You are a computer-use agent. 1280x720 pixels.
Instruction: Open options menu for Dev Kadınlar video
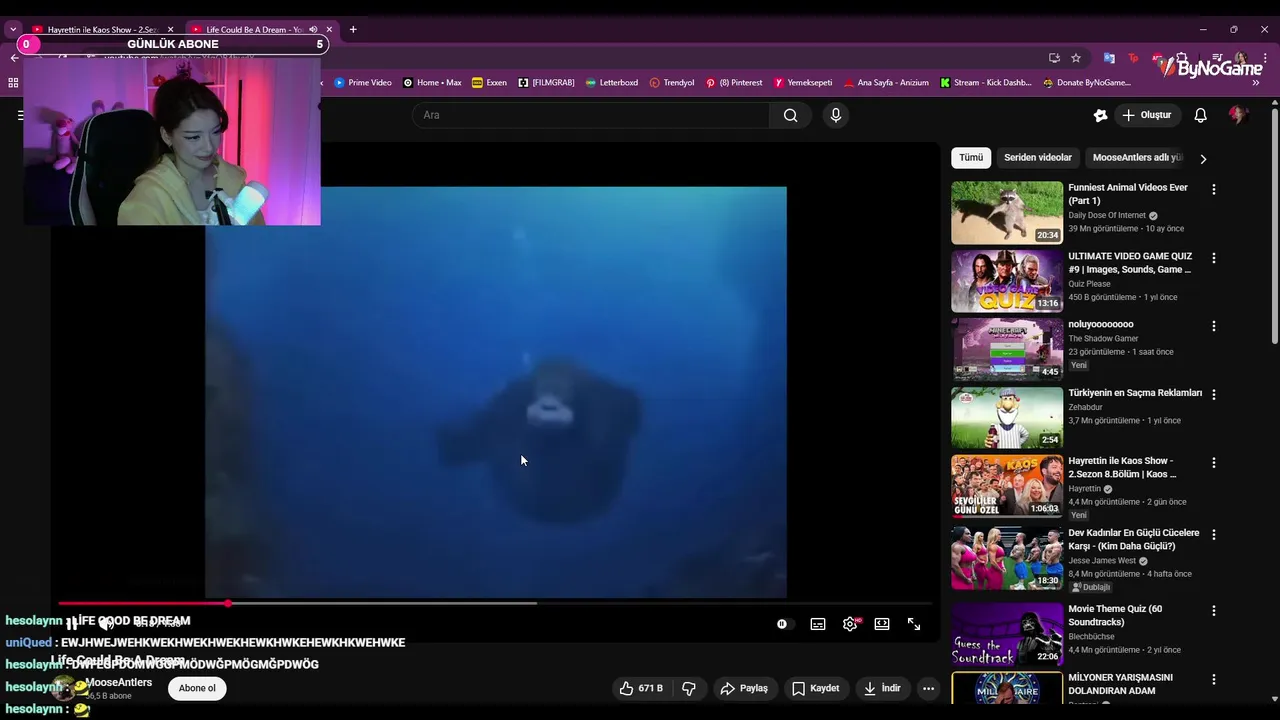pos(1214,534)
